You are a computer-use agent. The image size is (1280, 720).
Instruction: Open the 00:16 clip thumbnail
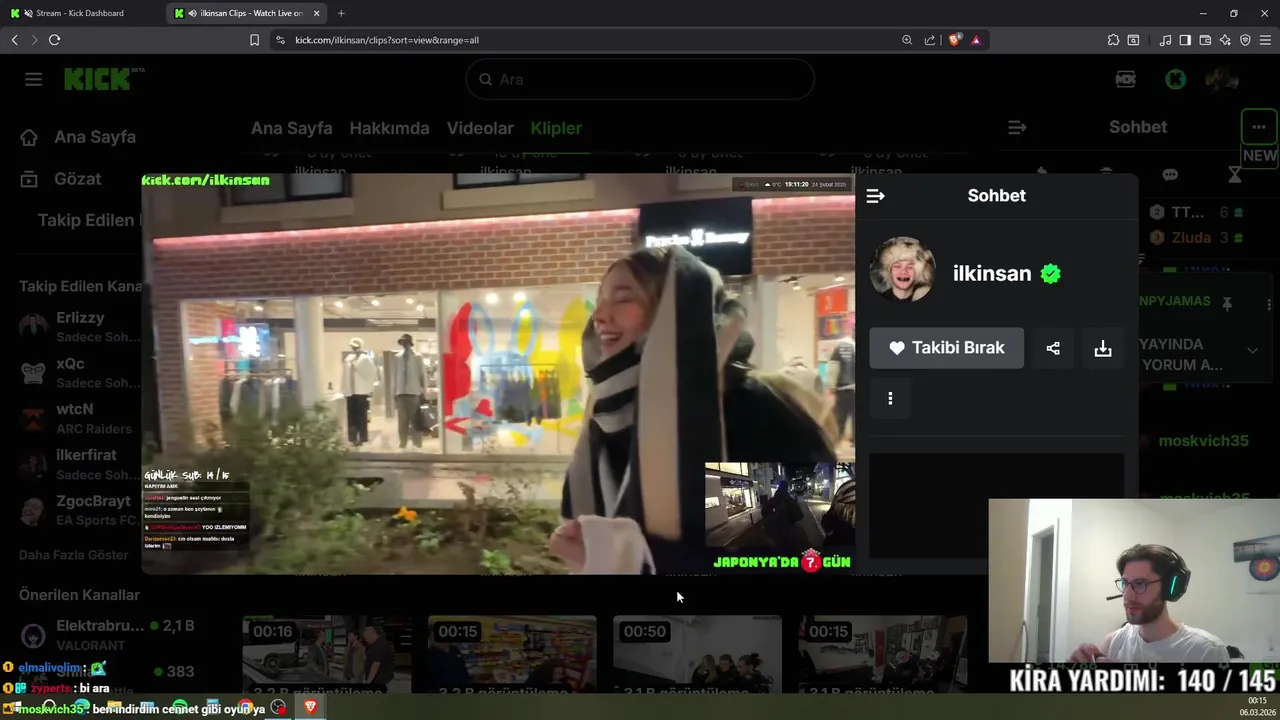click(327, 654)
